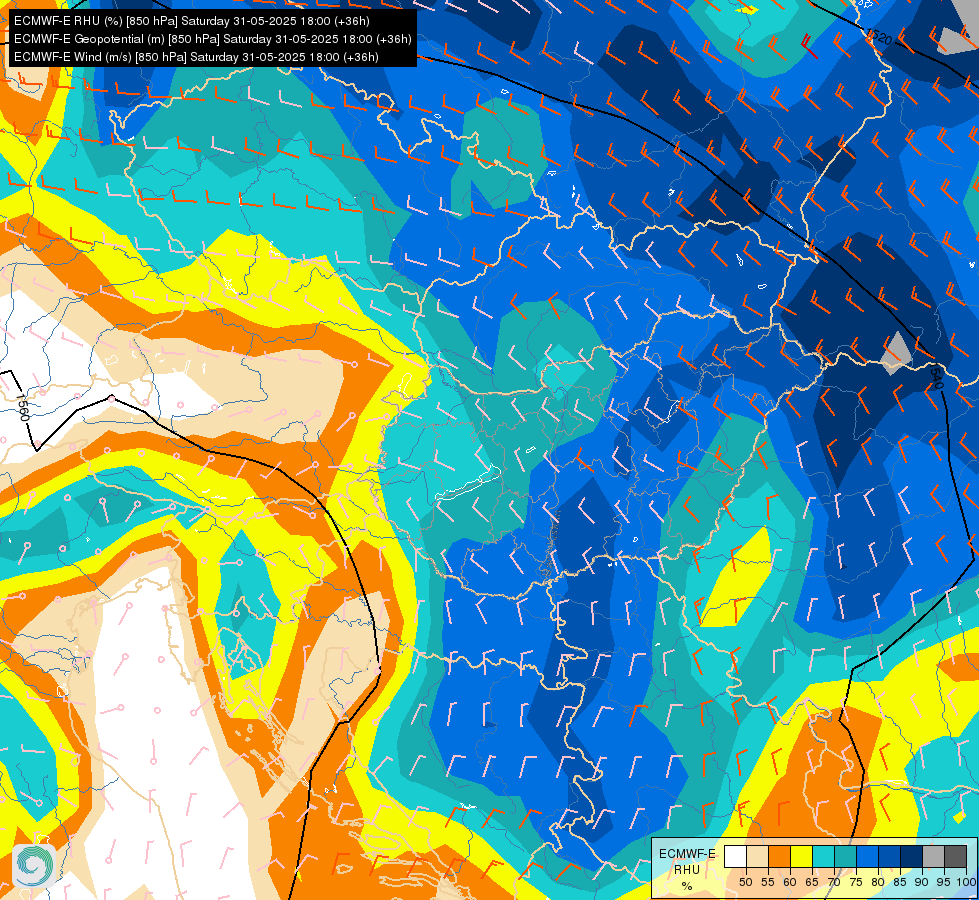Click the light gray legend swatch for 90-95%
Image resolution: width=979 pixels, height=900 pixels.
pyautogui.click(x=933, y=856)
